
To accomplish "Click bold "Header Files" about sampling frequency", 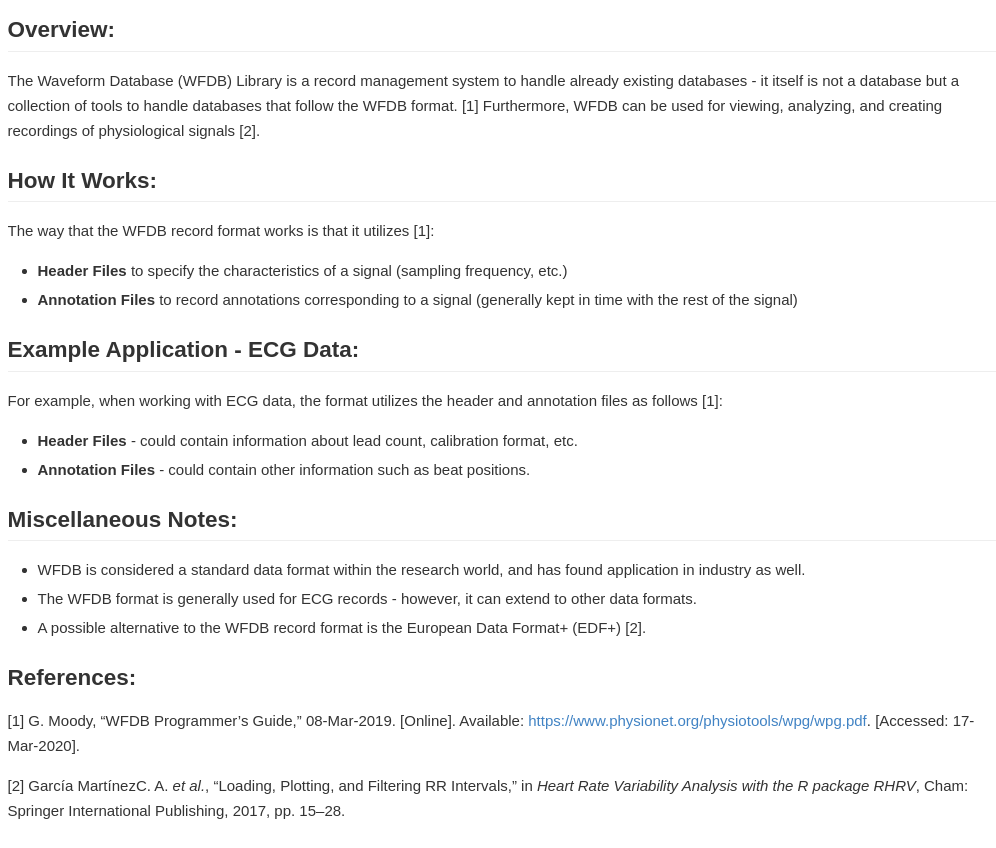I will pos(82,271).
